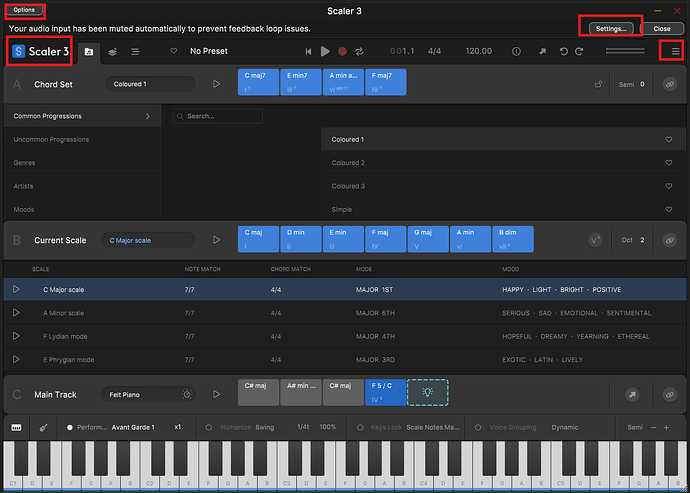
Task: Click the lightbulb suggestion slot
Action: click(428, 393)
